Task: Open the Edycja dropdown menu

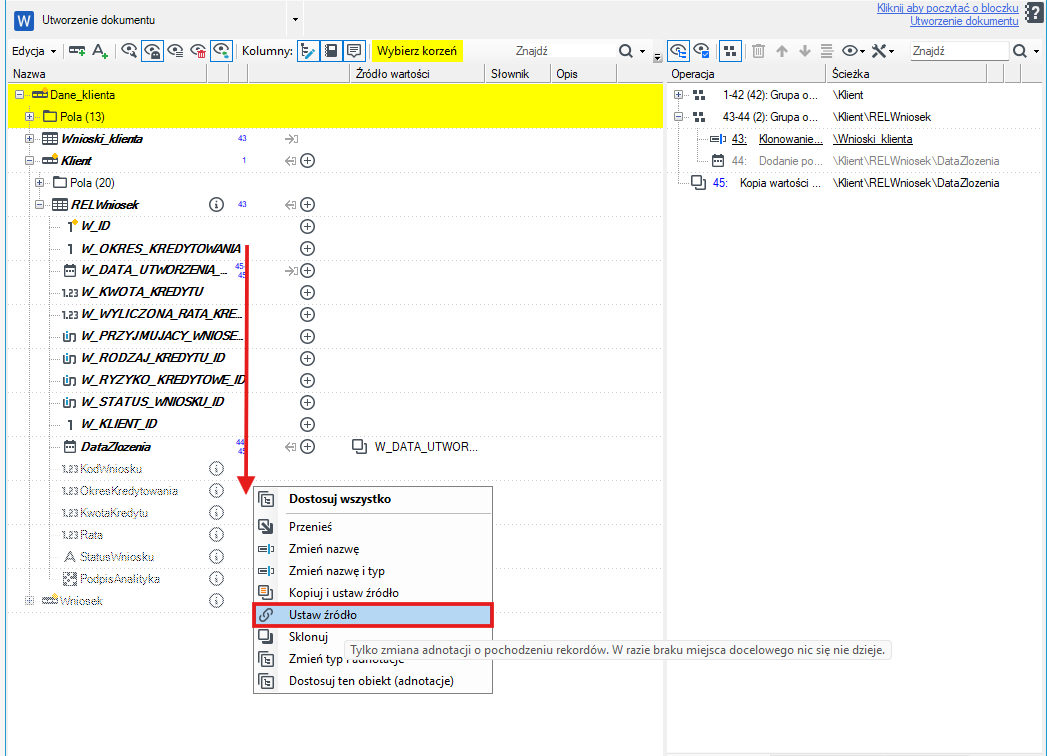Action: (x=34, y=51)
